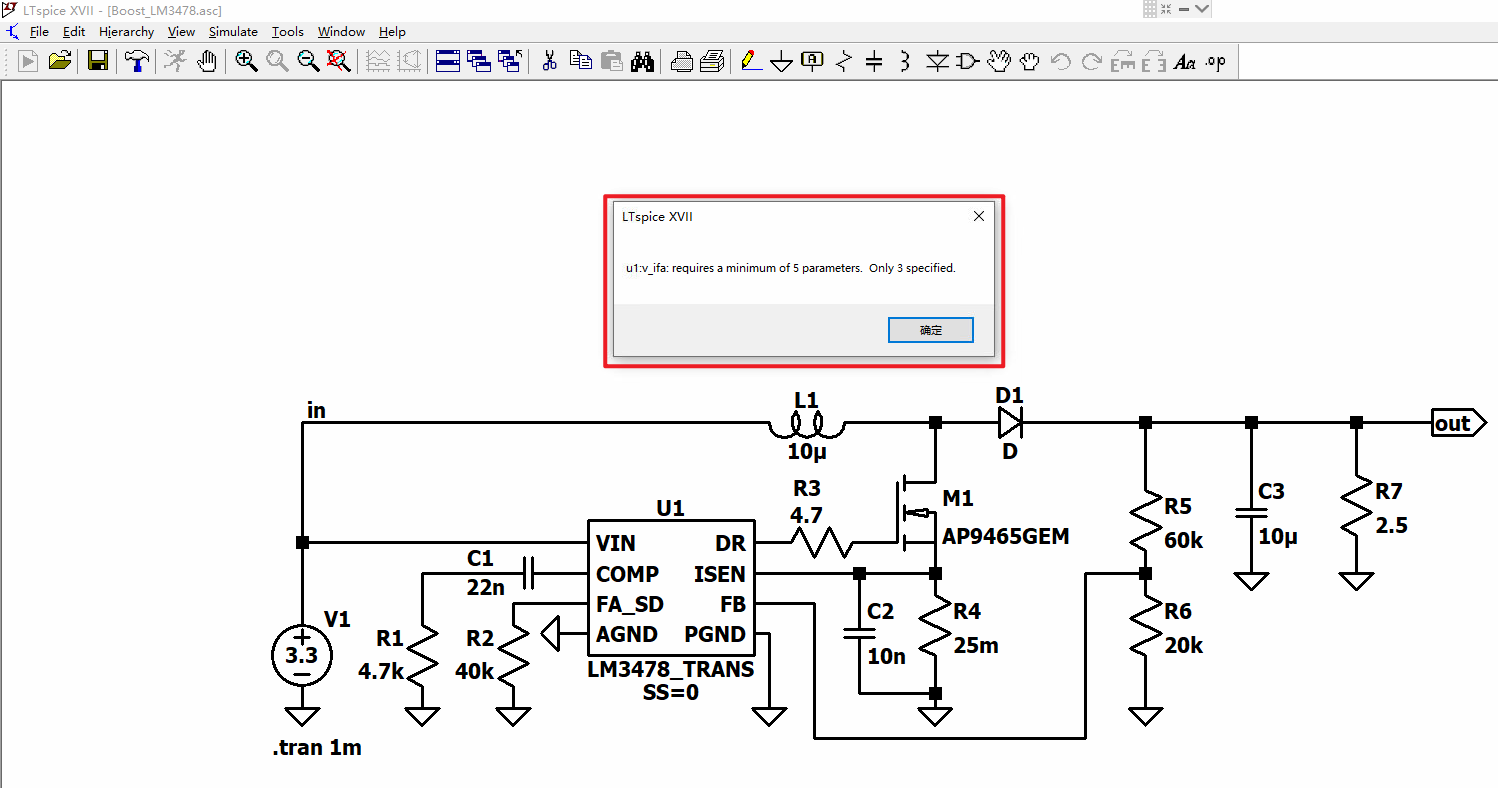Select the inductor placement tool

tap(904, 61)
